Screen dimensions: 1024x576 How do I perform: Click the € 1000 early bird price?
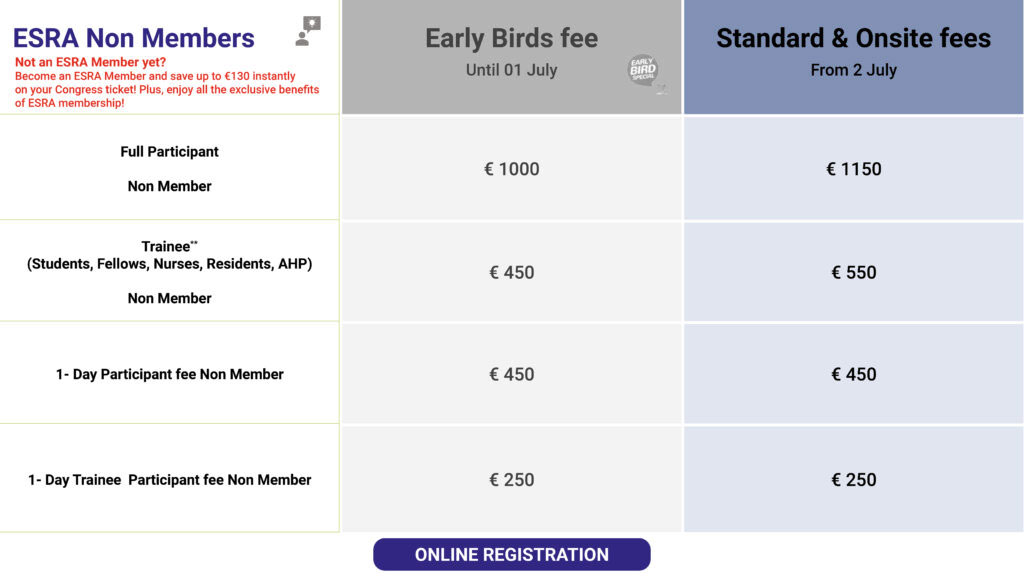pos(511,169)
